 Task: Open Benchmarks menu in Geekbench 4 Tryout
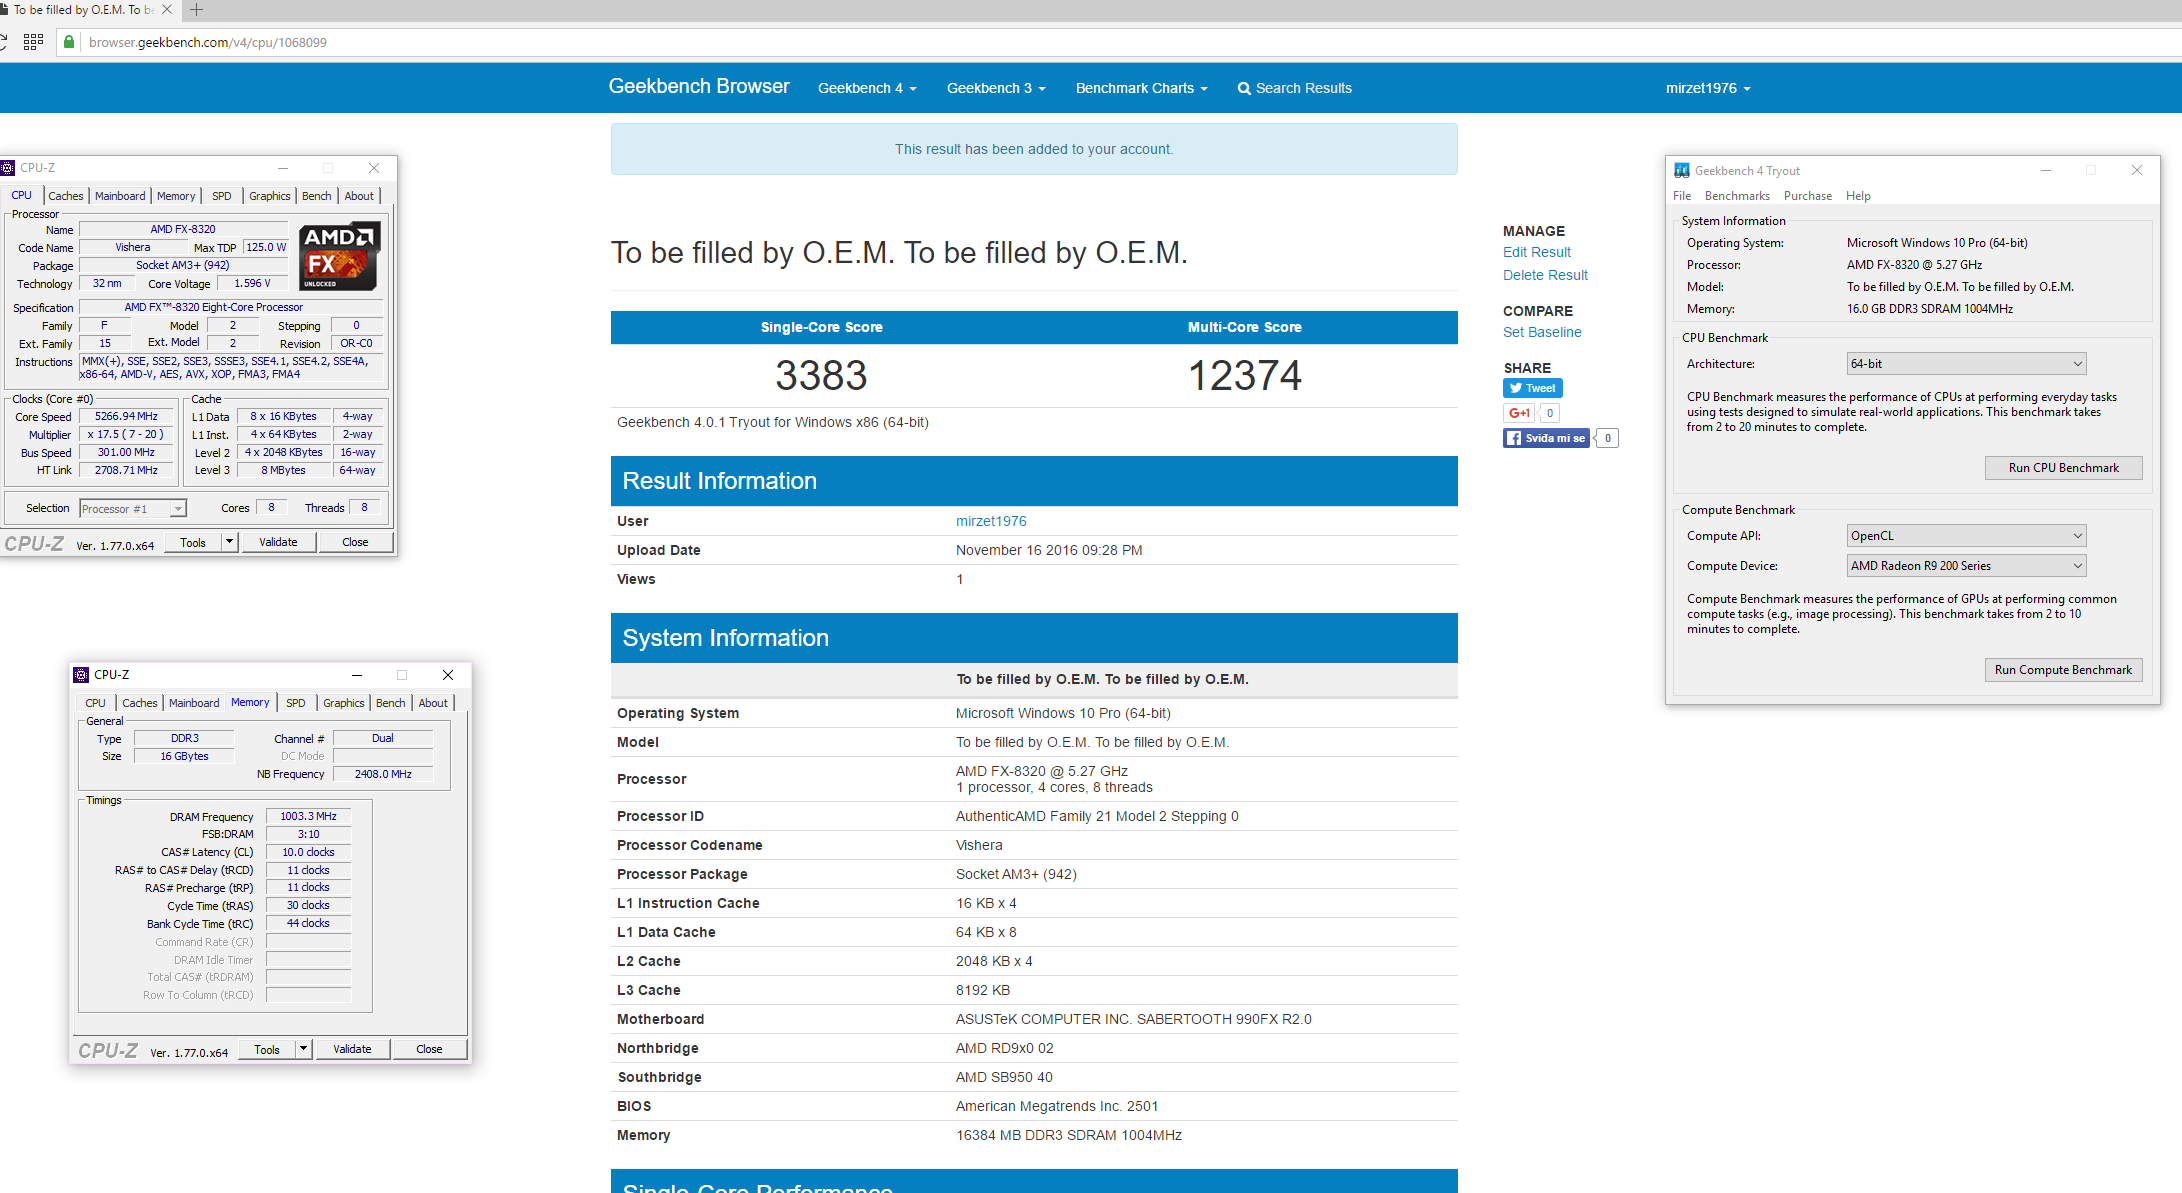1737,196
